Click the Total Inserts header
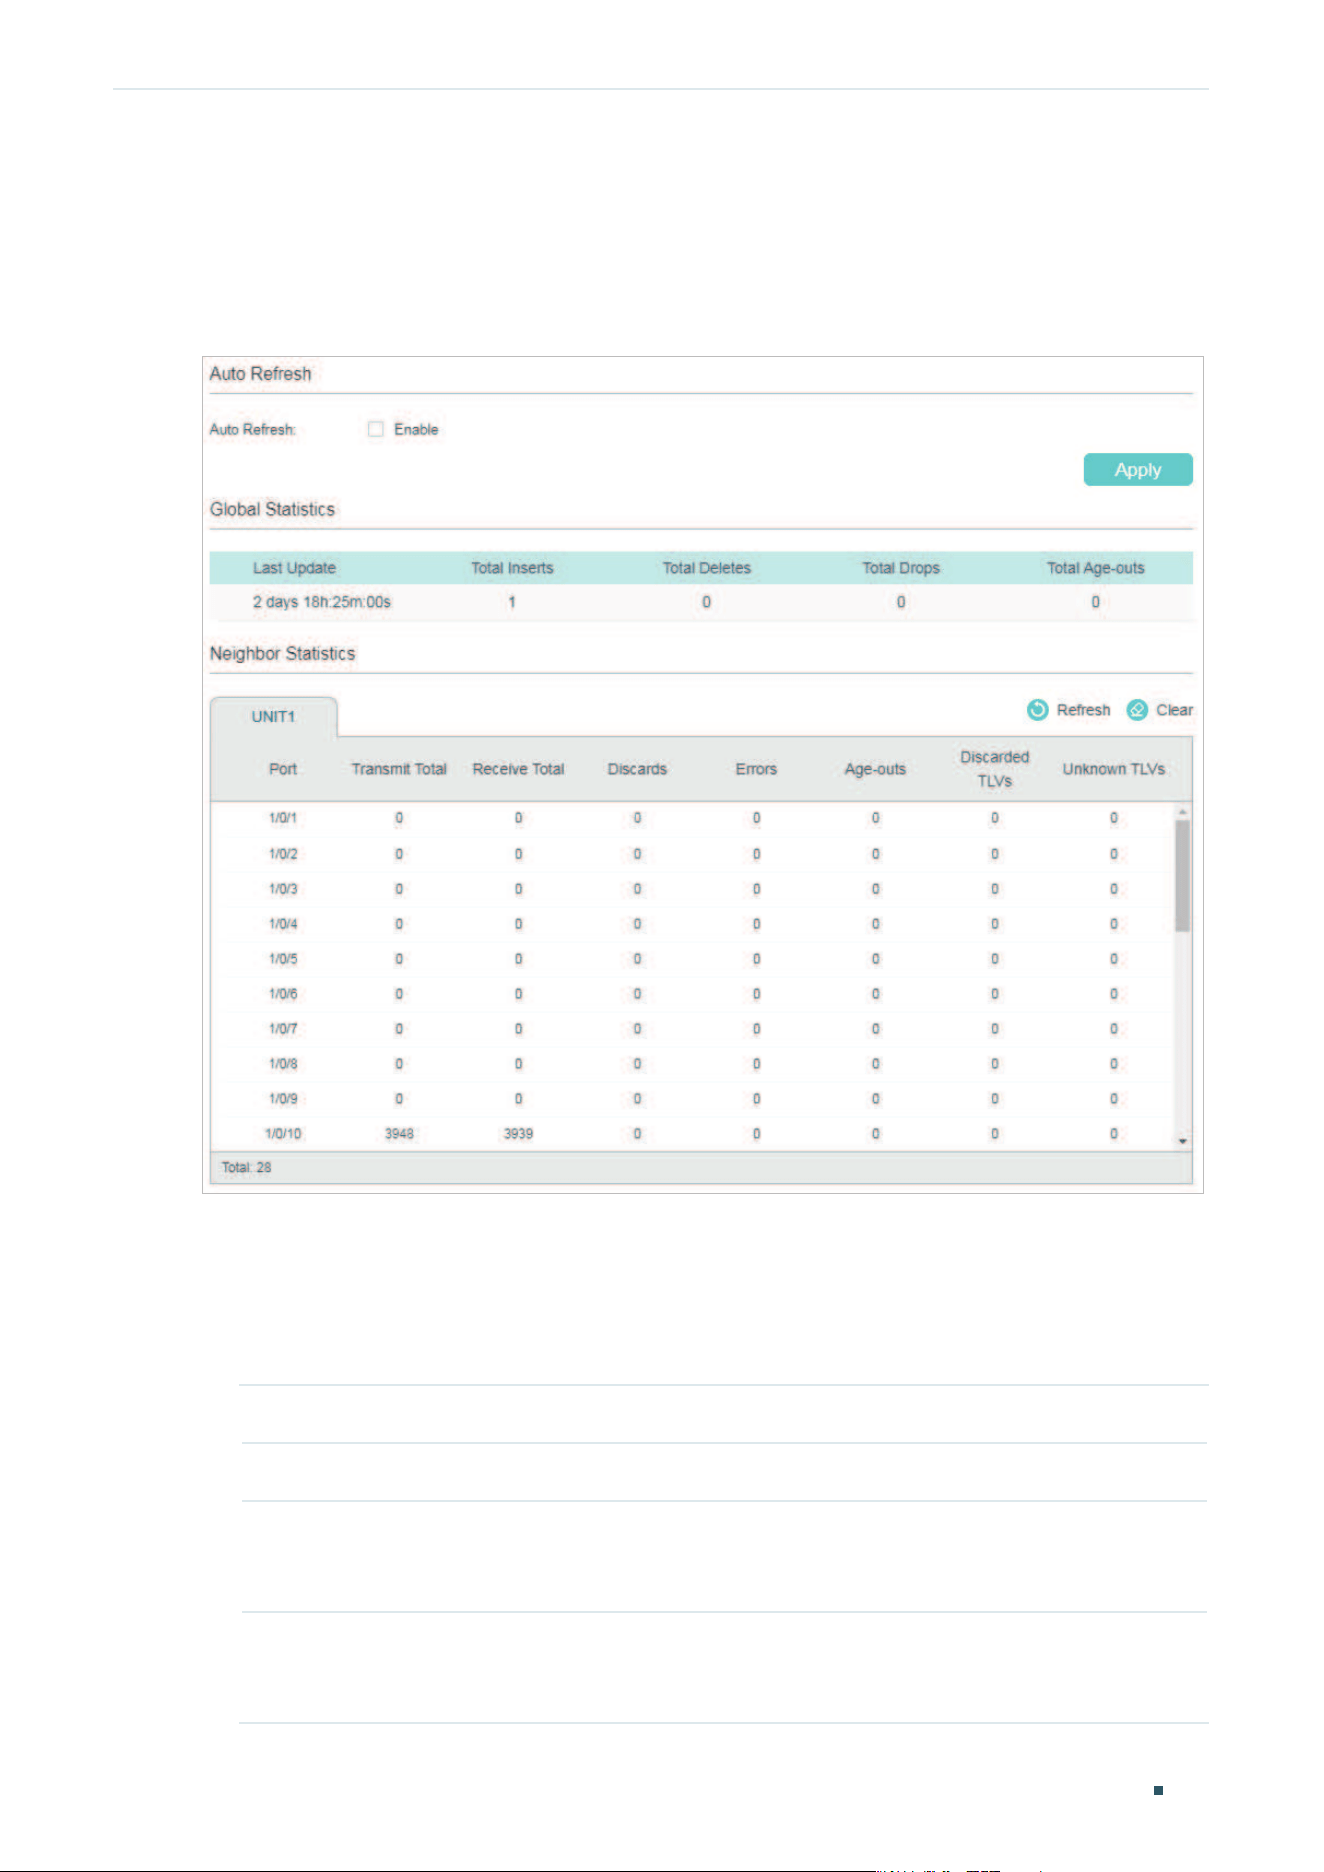Screen dimensions: 1324x1872 pos(512,568)
